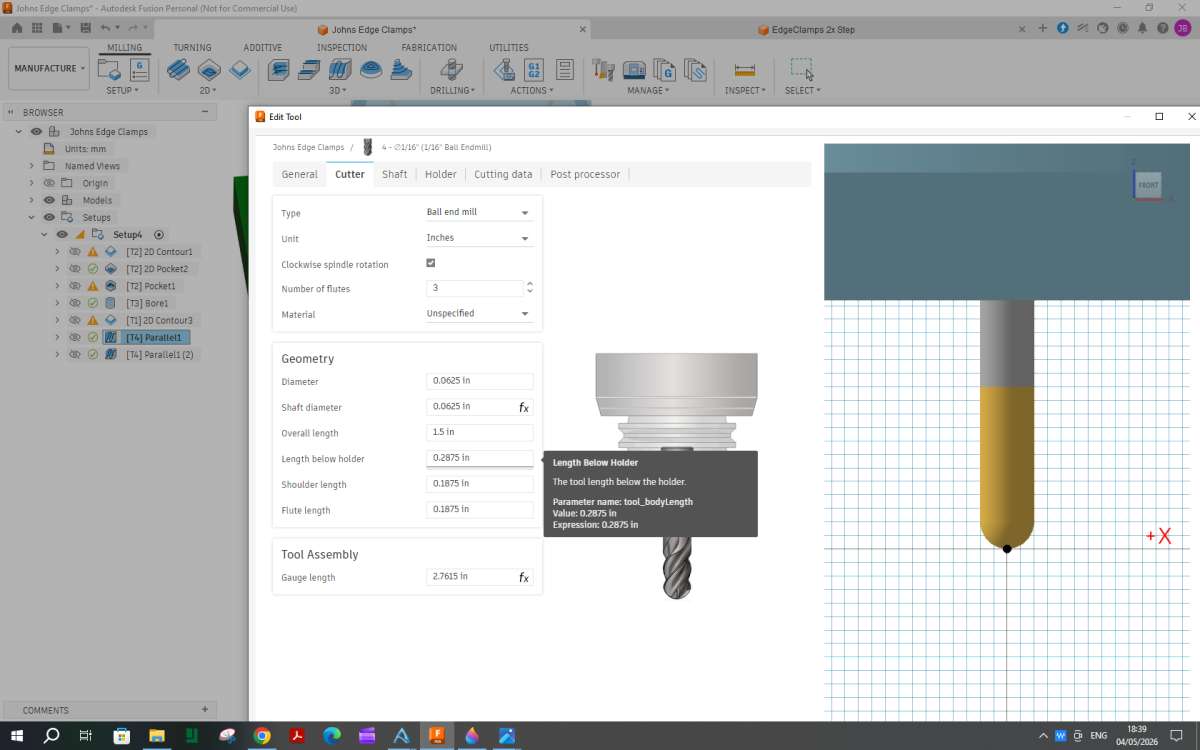
Task: Click the fx icon beside Shaft diameter
Action: pos(524,408)
